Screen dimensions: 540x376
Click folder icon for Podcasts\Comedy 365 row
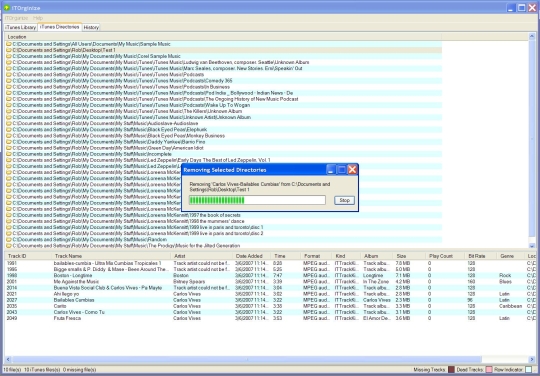(x=9, y=81)
